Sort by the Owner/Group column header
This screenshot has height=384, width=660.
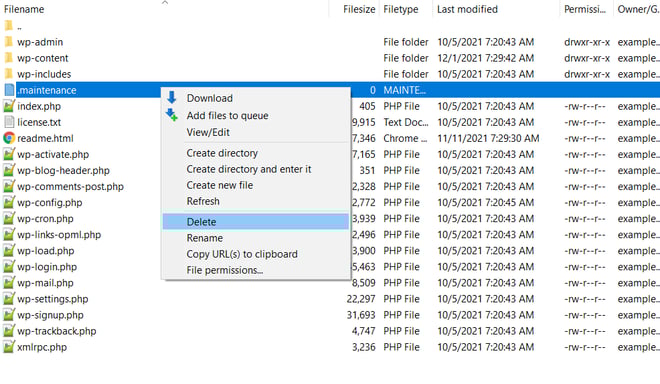coord(637,9)
